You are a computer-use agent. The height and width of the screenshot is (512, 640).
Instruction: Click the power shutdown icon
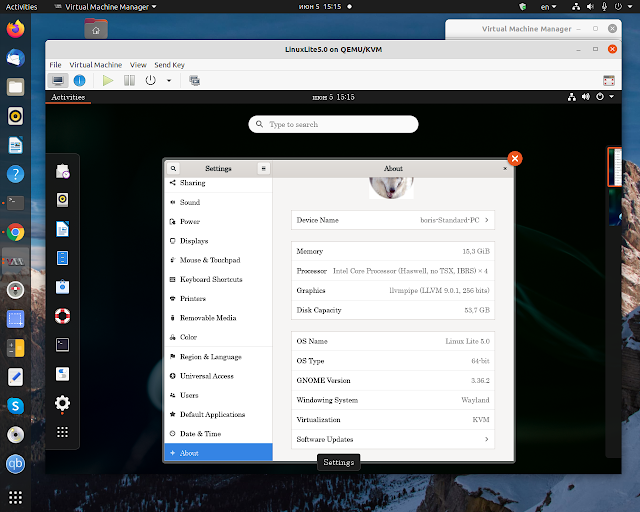pos(151,80)
